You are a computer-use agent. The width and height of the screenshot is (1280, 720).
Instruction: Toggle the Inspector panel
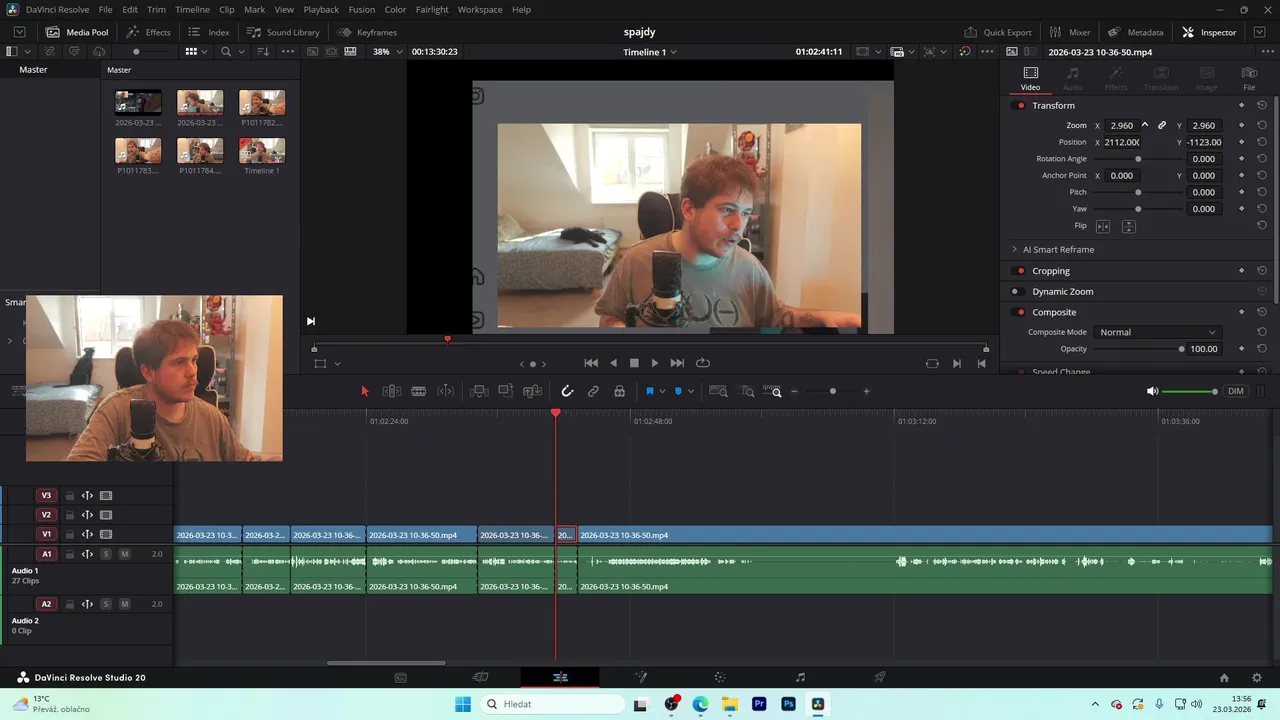pos(1209,32)
